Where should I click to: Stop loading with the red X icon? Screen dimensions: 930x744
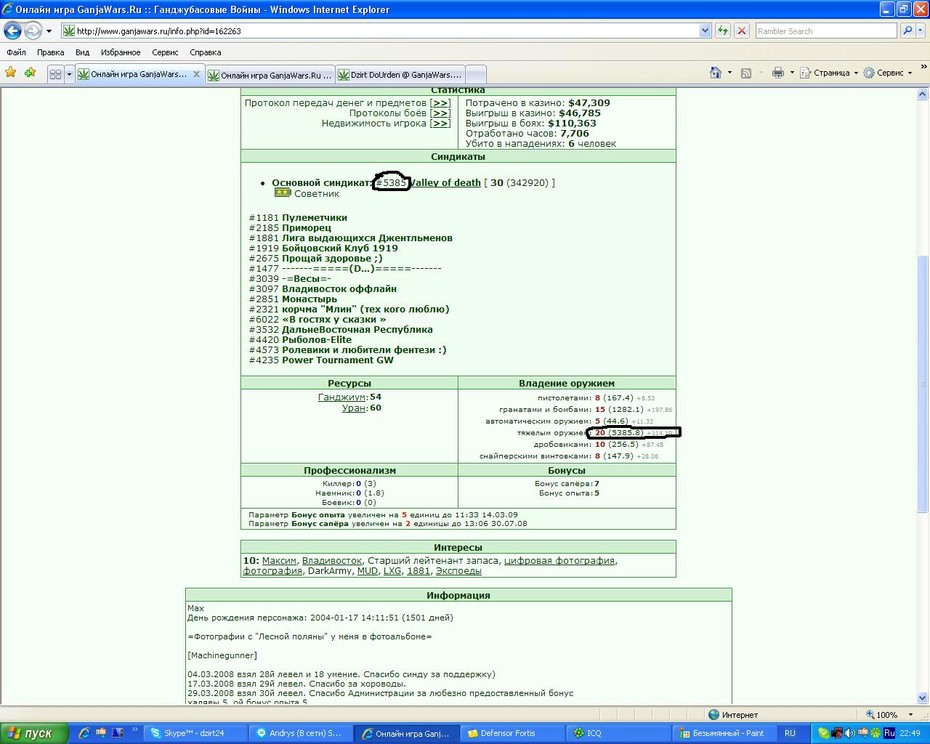(741, 31)
